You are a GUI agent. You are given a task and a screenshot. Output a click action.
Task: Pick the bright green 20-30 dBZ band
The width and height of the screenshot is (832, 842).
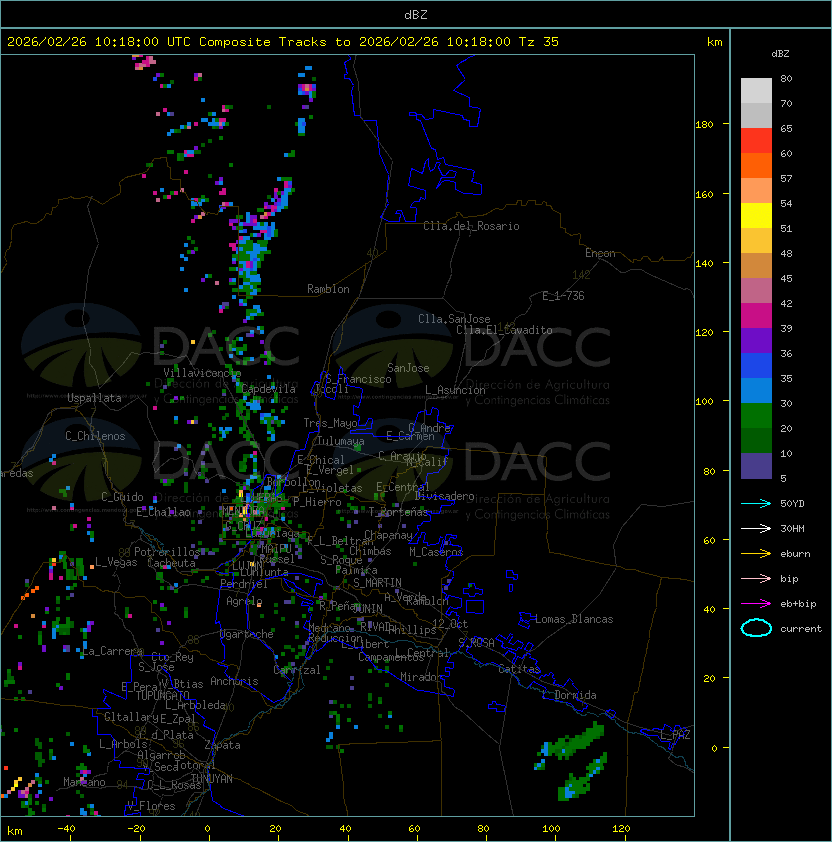pos(756,416)
